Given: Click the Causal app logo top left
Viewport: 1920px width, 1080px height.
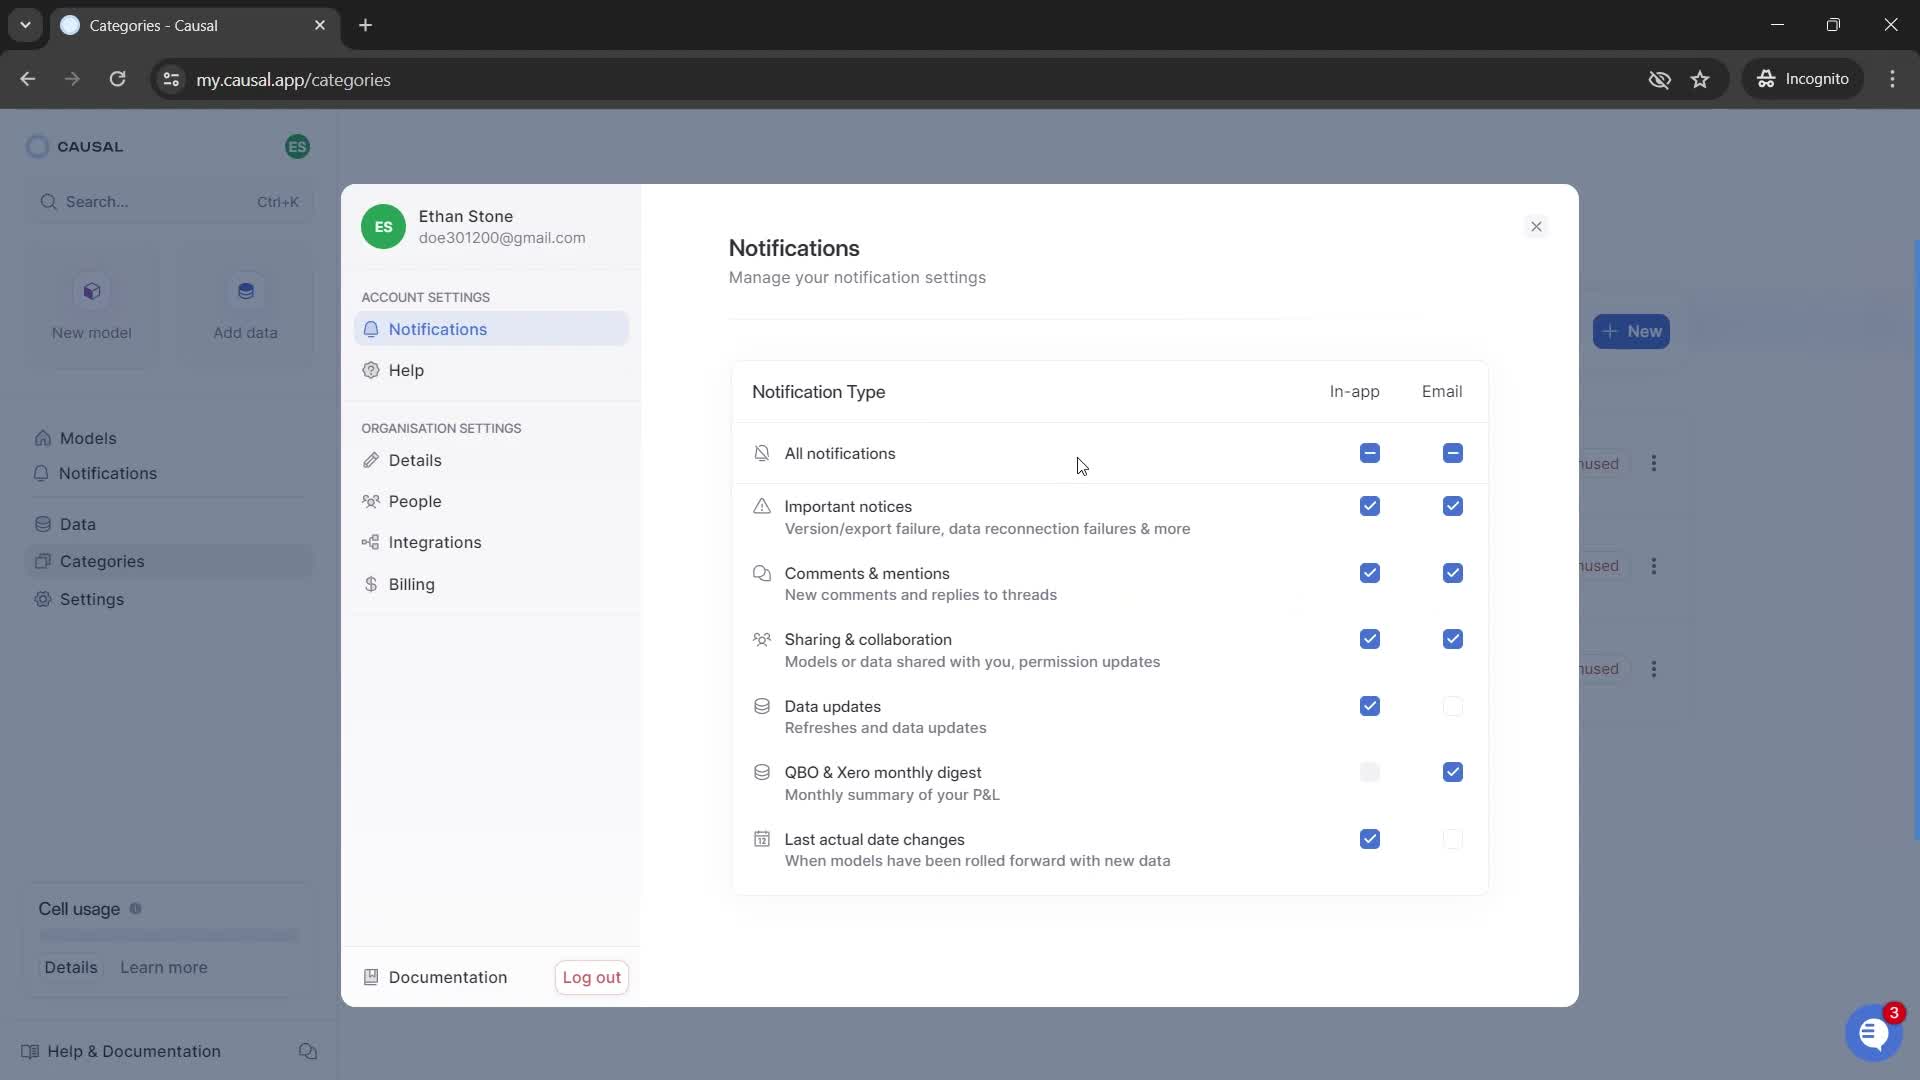Looking at the screenshot, I should pyautogui.click(x=36, y=145).
